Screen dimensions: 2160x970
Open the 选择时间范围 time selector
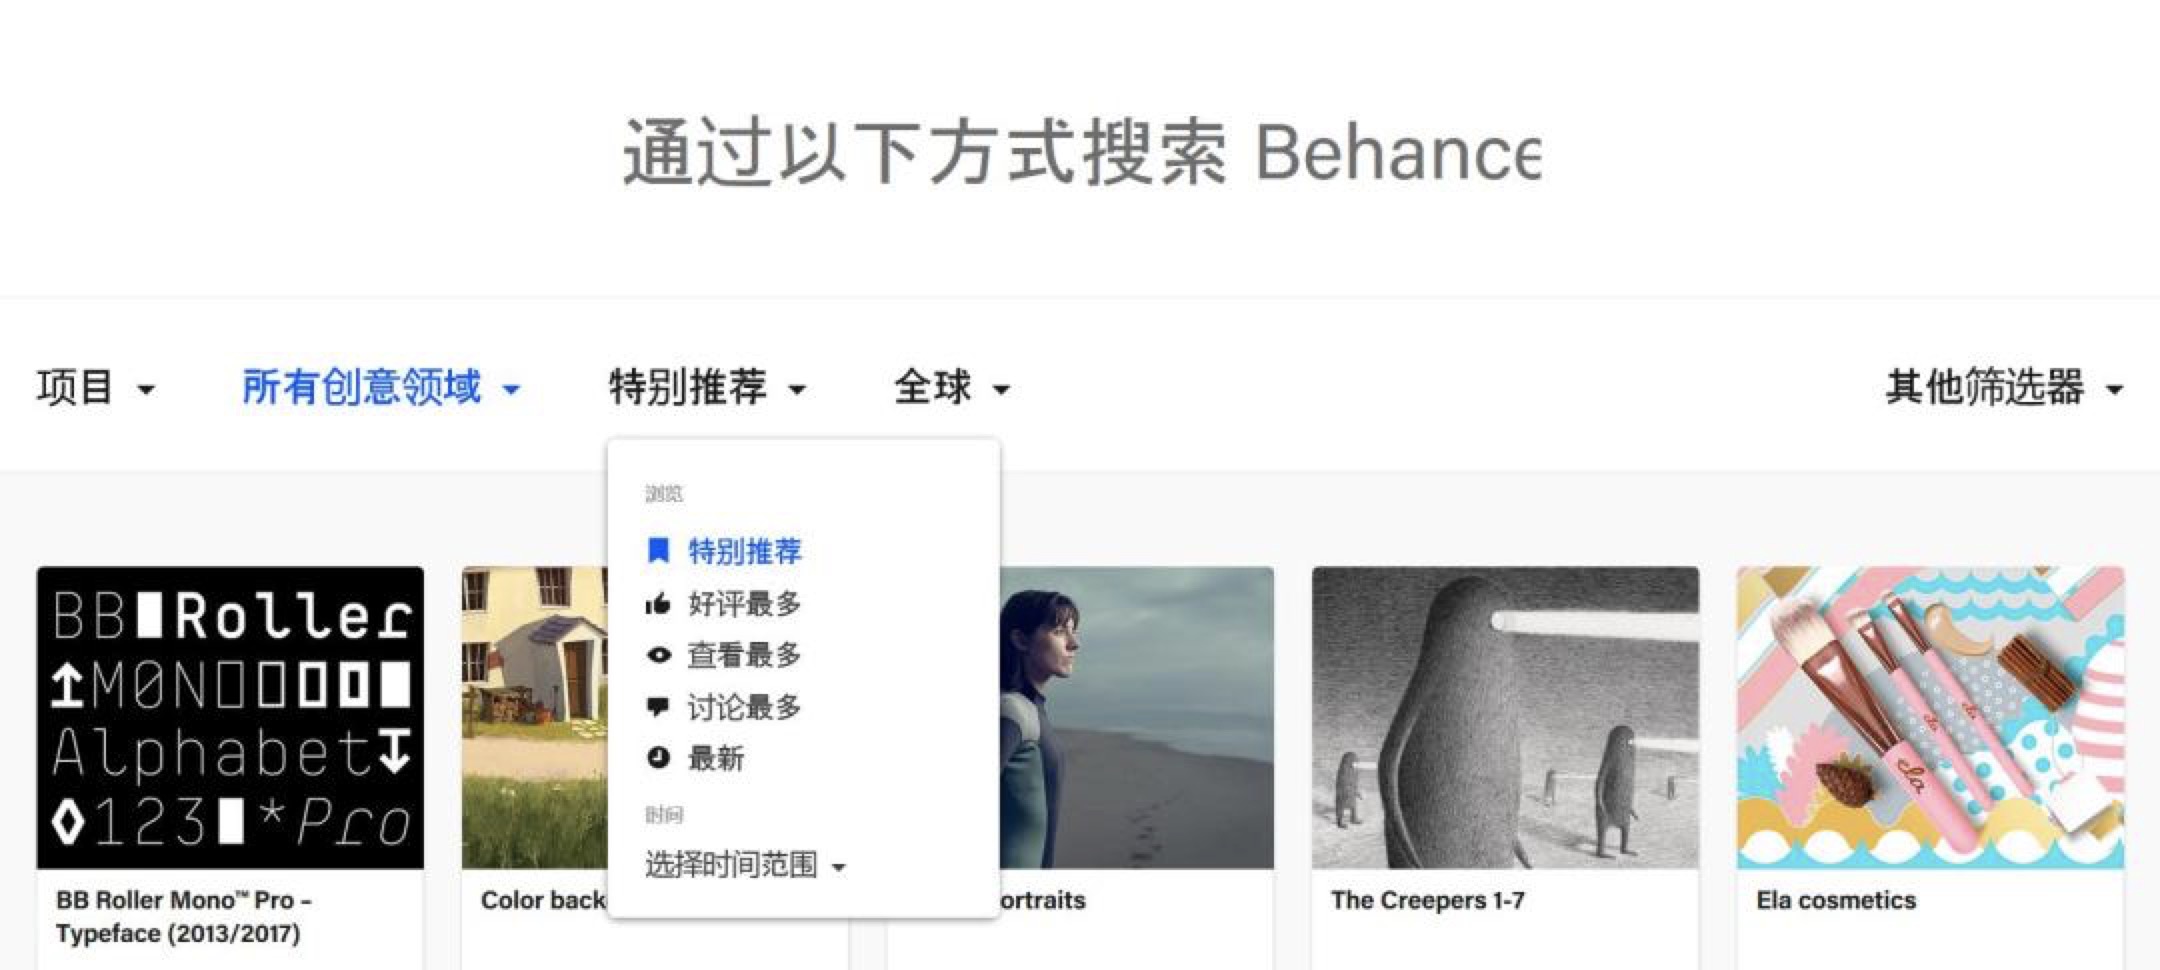point(746,865)
